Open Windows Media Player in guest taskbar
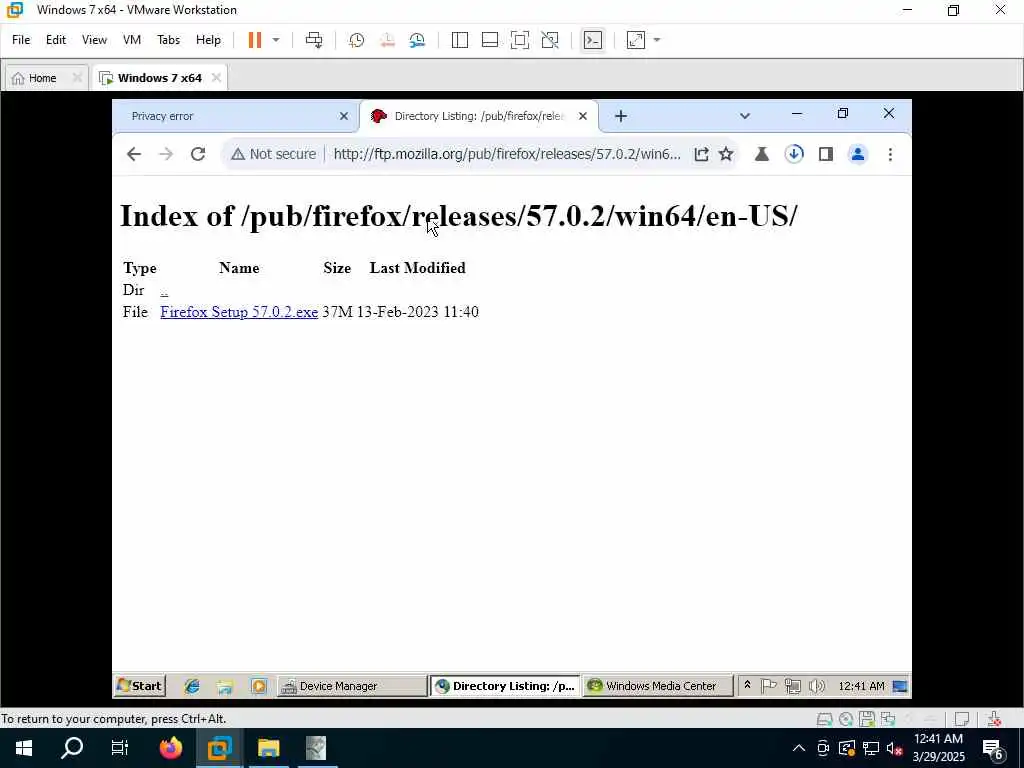 (x=259, y=686)
